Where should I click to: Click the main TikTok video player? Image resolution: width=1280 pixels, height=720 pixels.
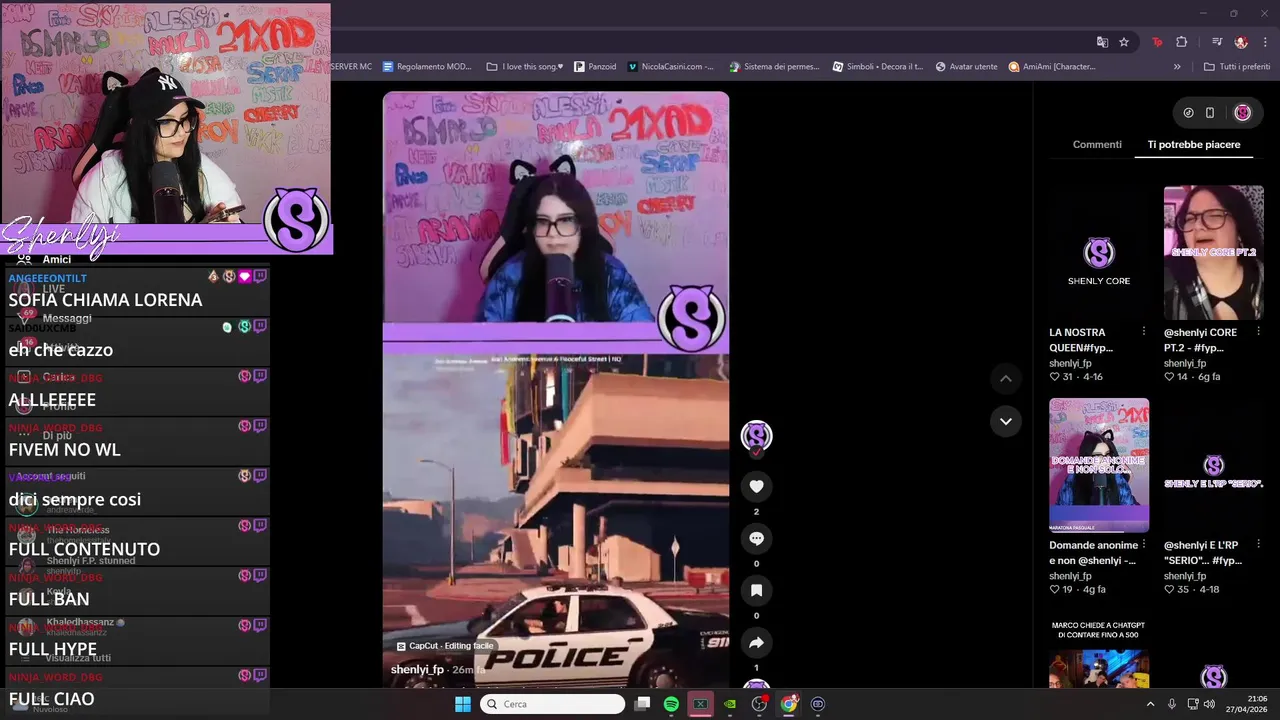point(556,390)
